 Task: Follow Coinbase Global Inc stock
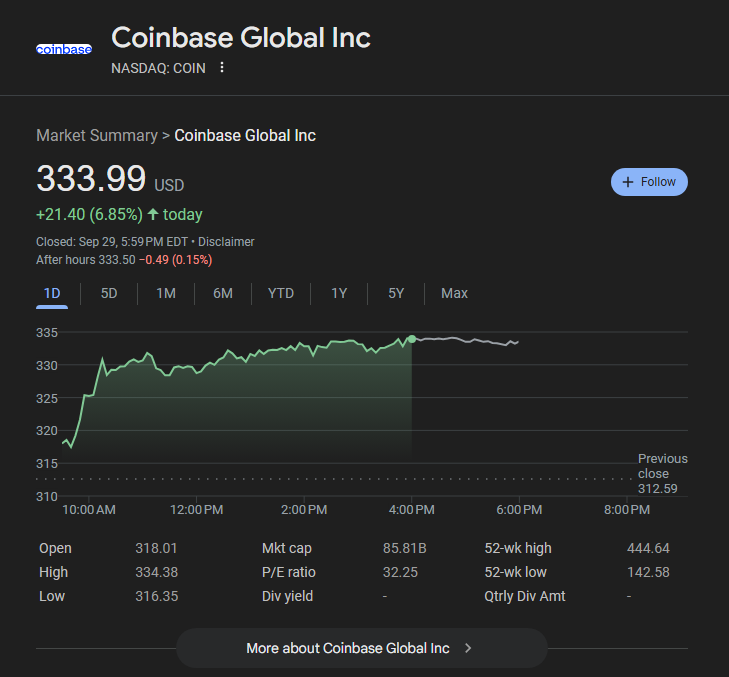click(x=649, y=182)
